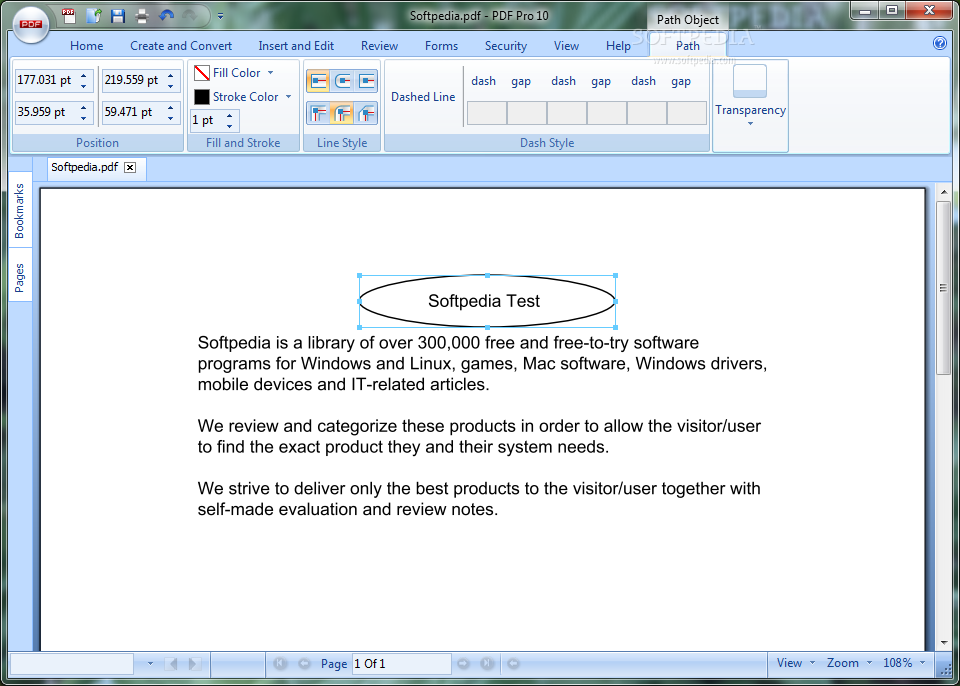Click the find previous triangle in status bar
This screenshot has width=960, height=686.
tap(172, 663)
